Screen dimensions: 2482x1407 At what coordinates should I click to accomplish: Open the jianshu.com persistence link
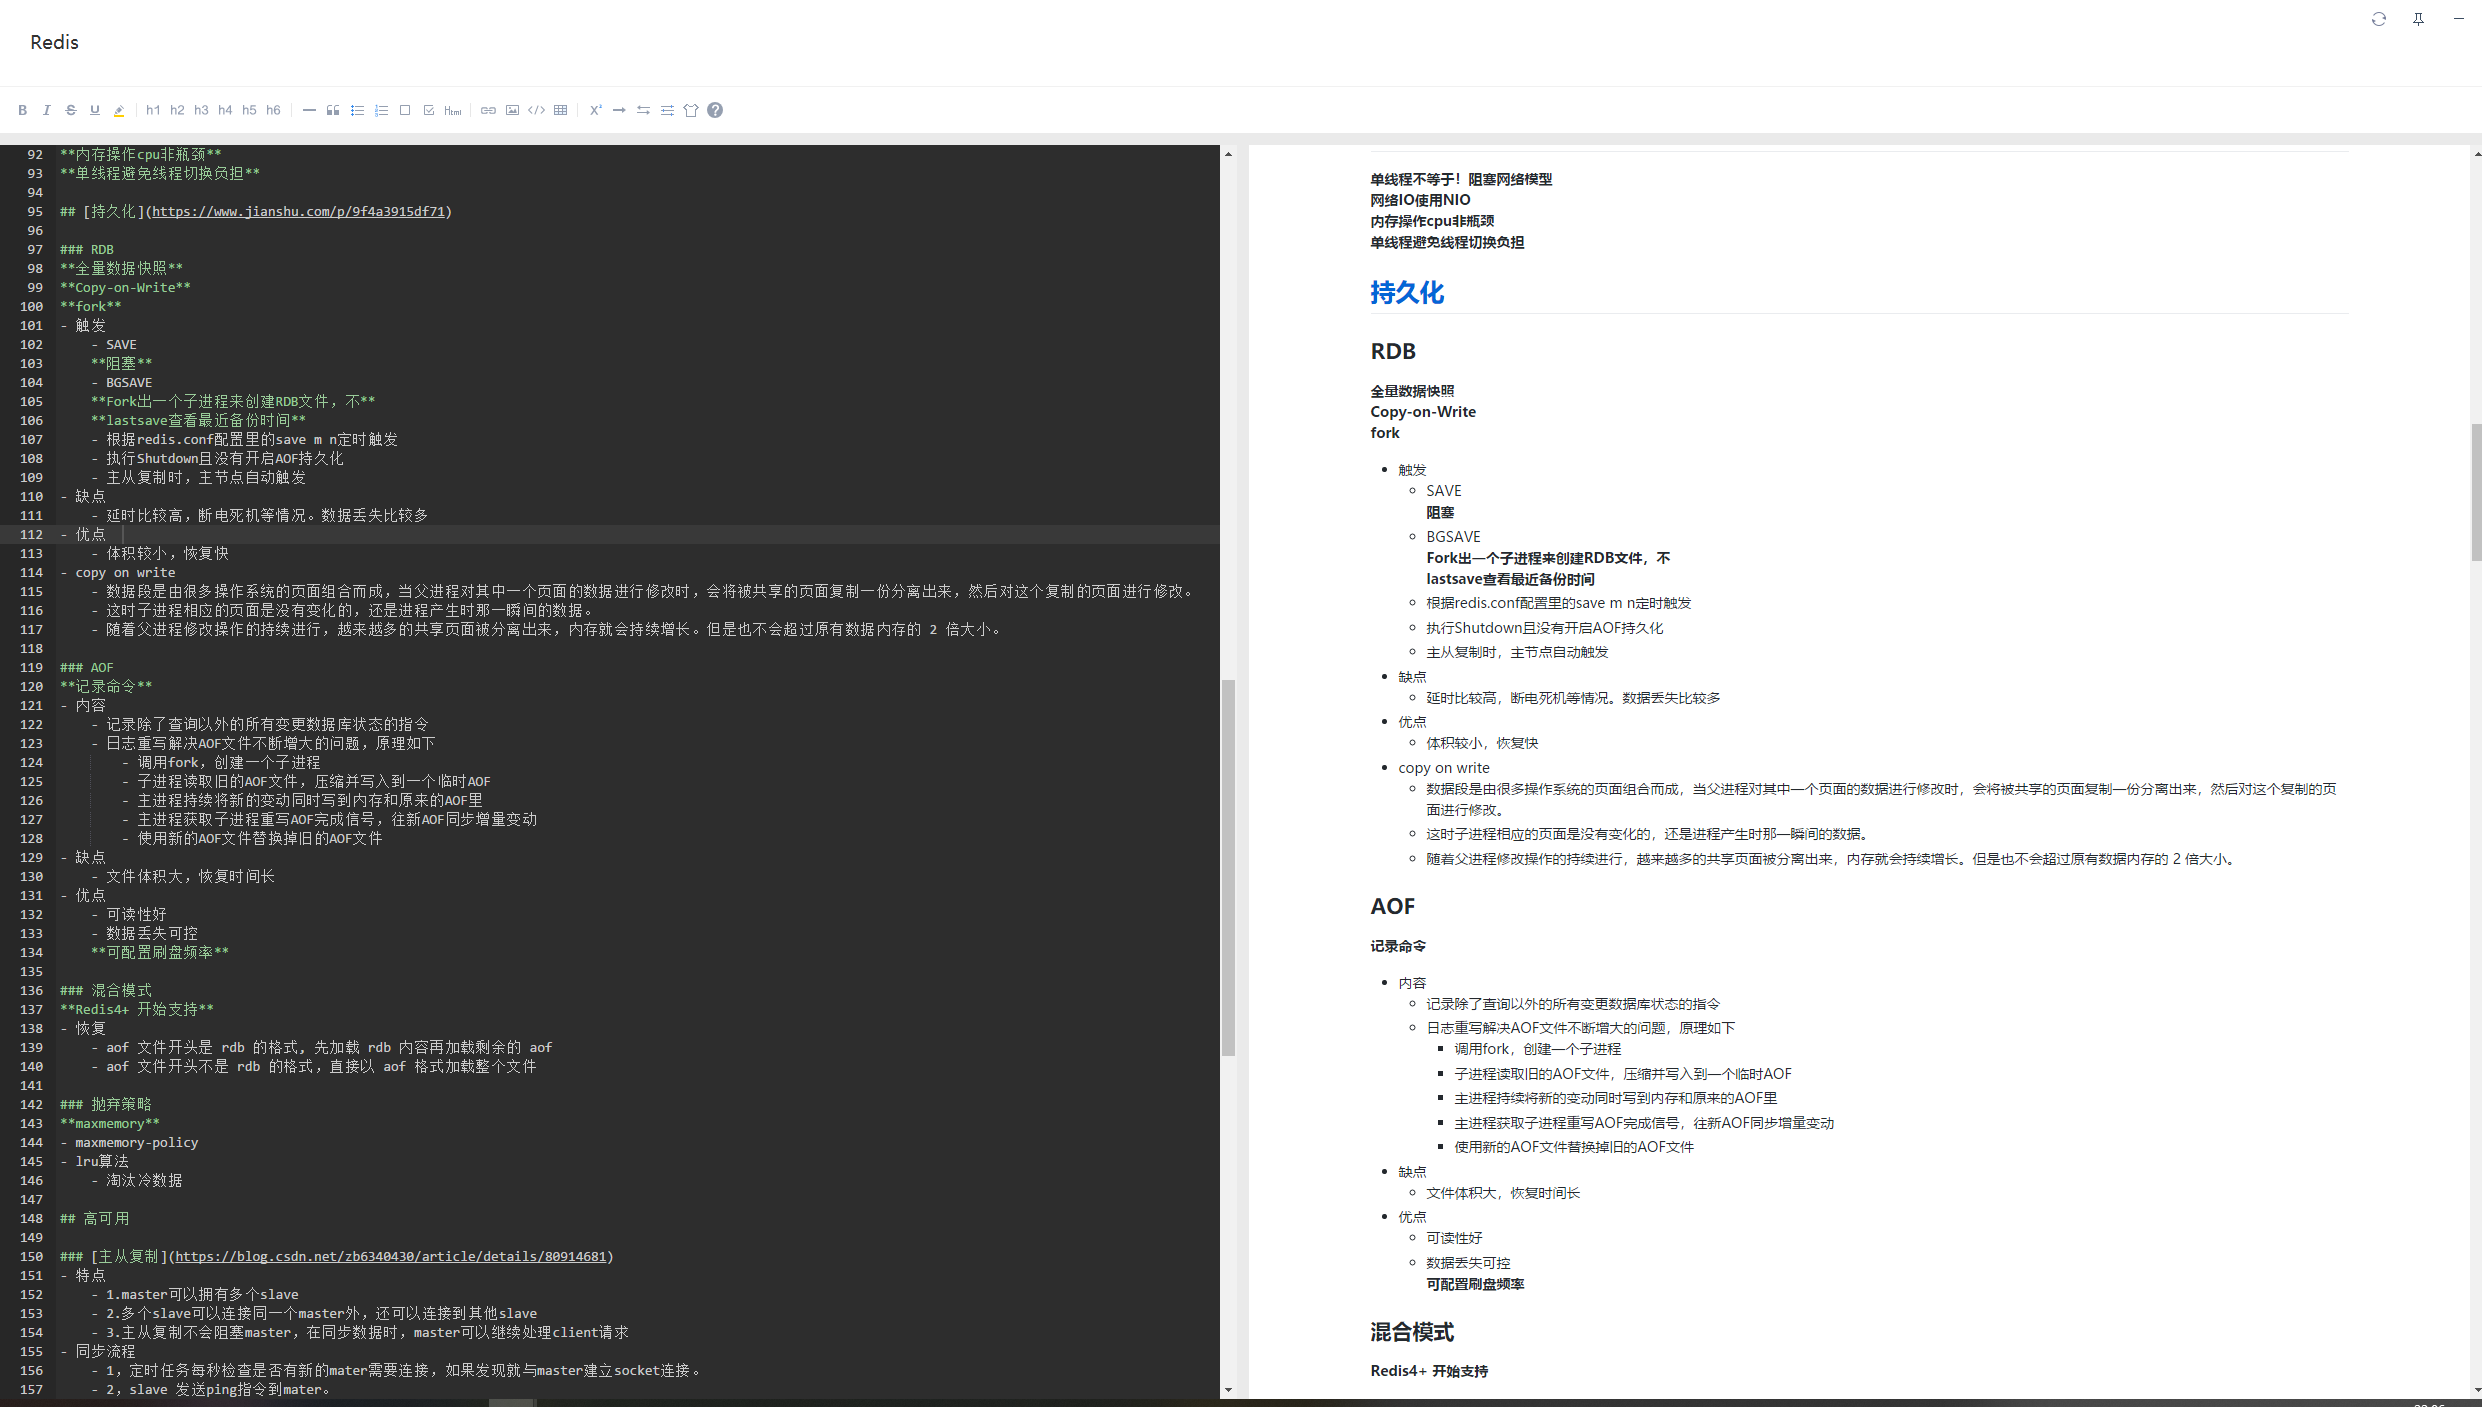click(298, 211)
